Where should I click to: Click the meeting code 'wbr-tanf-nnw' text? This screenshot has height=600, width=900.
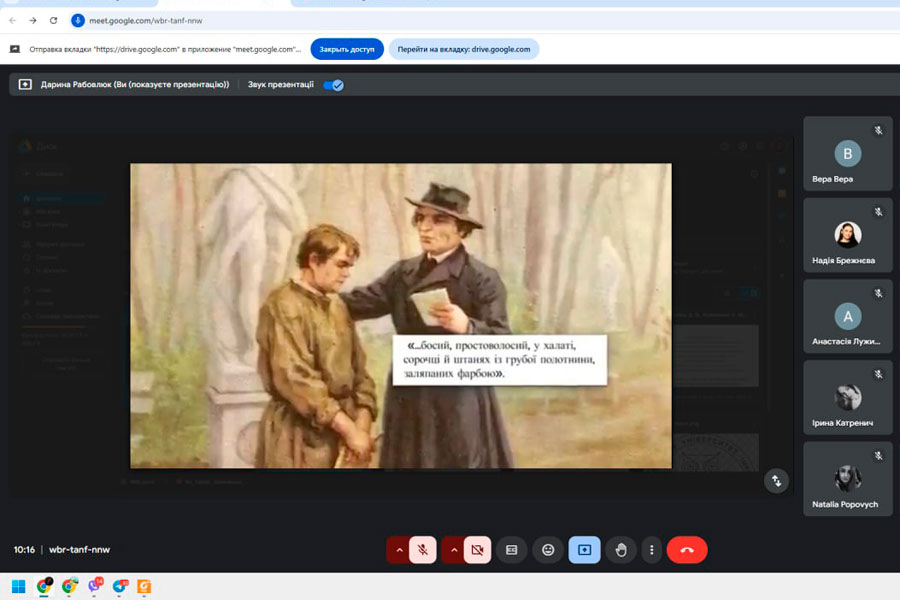click(x=79, y=549)
